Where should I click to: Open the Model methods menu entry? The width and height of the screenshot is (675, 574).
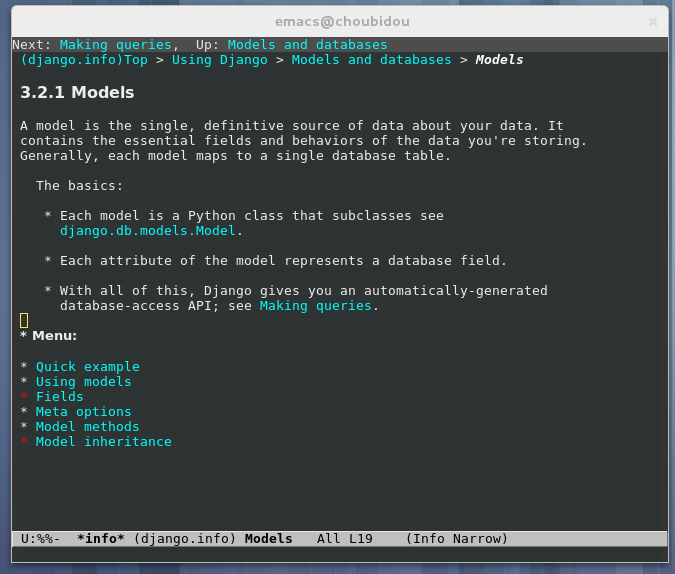88,427
